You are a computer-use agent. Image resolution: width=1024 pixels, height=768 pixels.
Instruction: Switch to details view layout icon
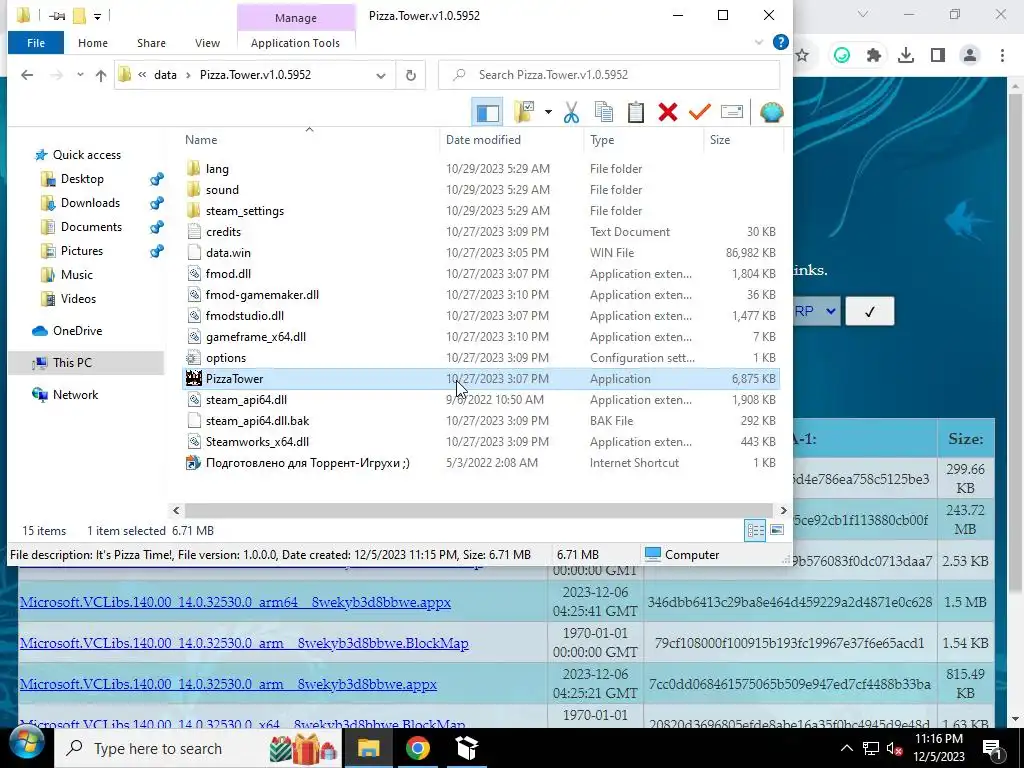(756, 530)
